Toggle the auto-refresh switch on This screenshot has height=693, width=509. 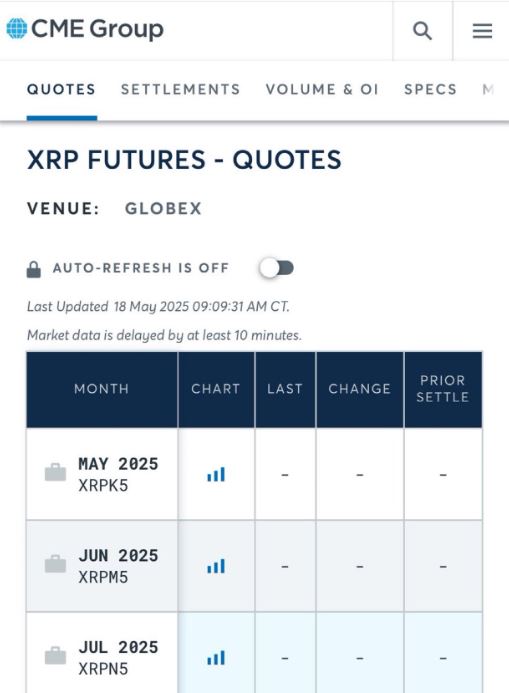[x=277, y=268]
